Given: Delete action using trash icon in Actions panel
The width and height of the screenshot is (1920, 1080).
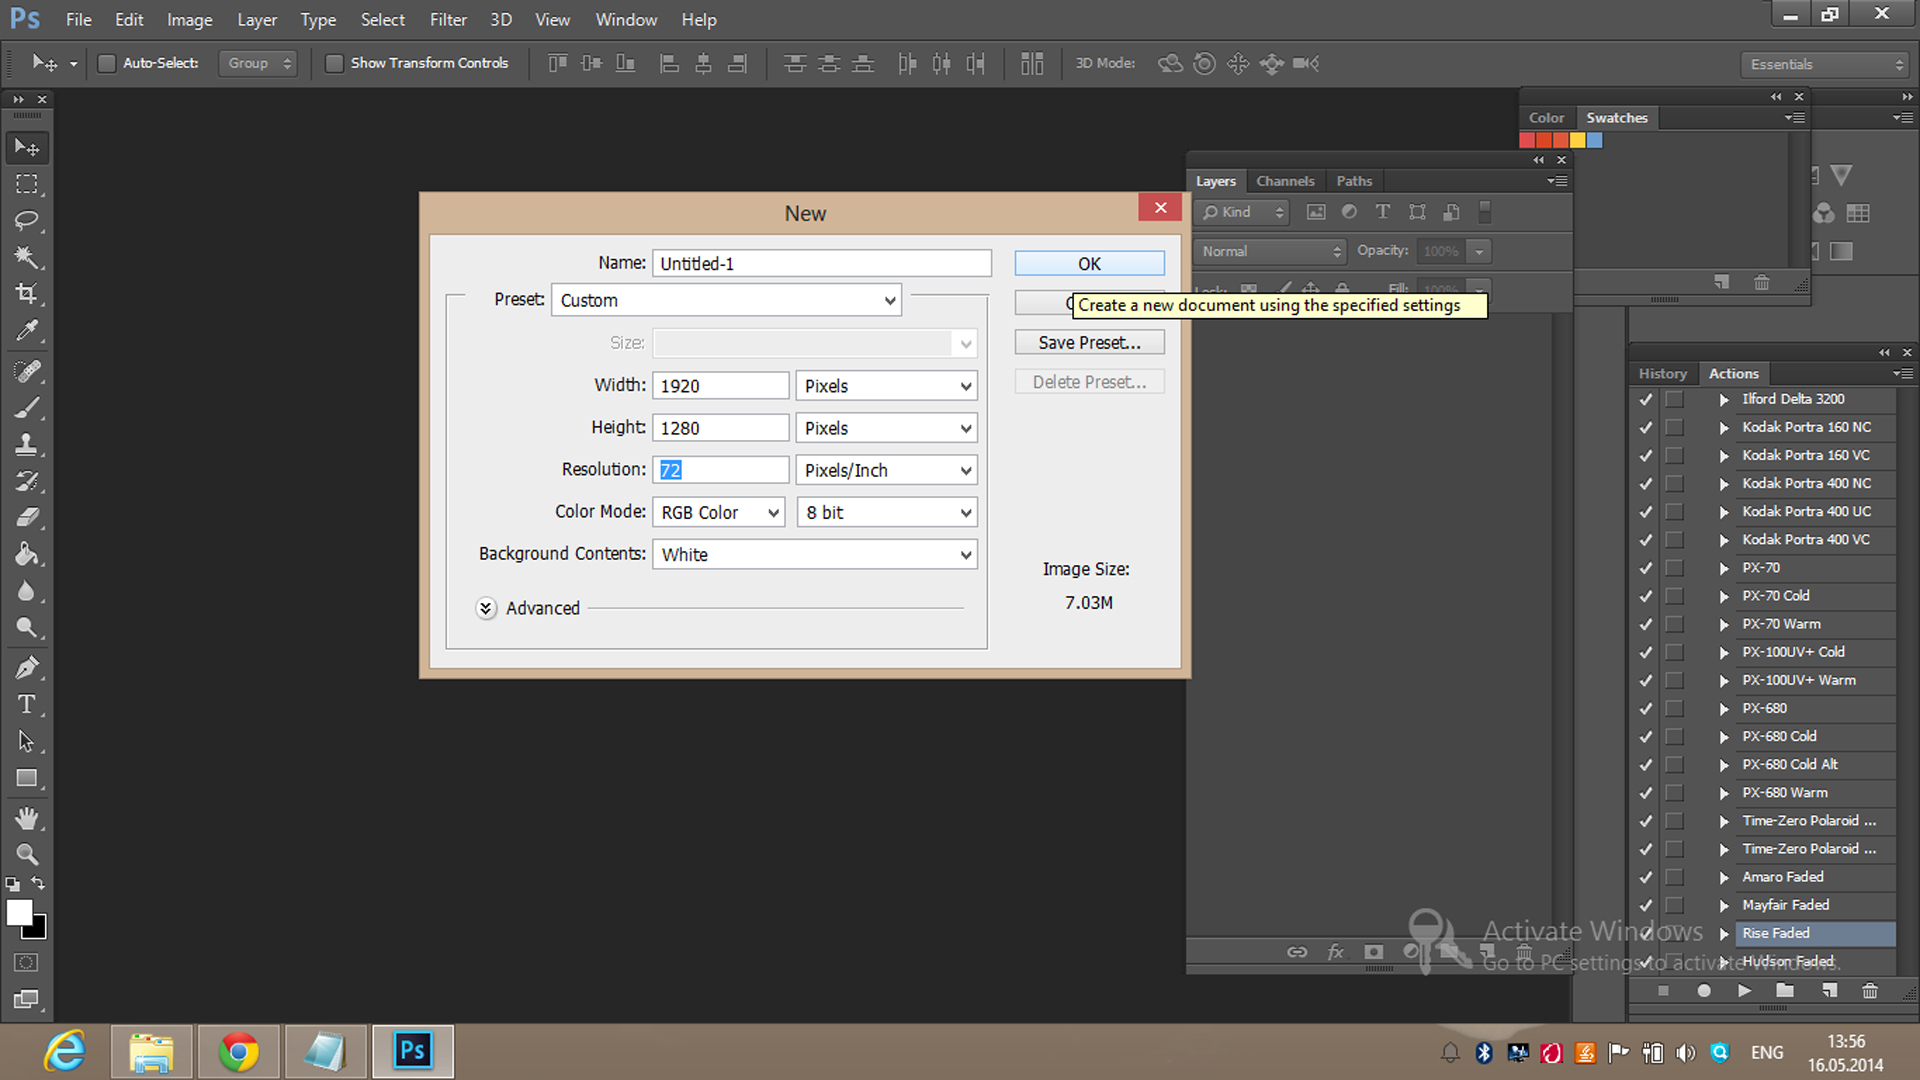Looking at the screenshot, I should pos(1869,990).
